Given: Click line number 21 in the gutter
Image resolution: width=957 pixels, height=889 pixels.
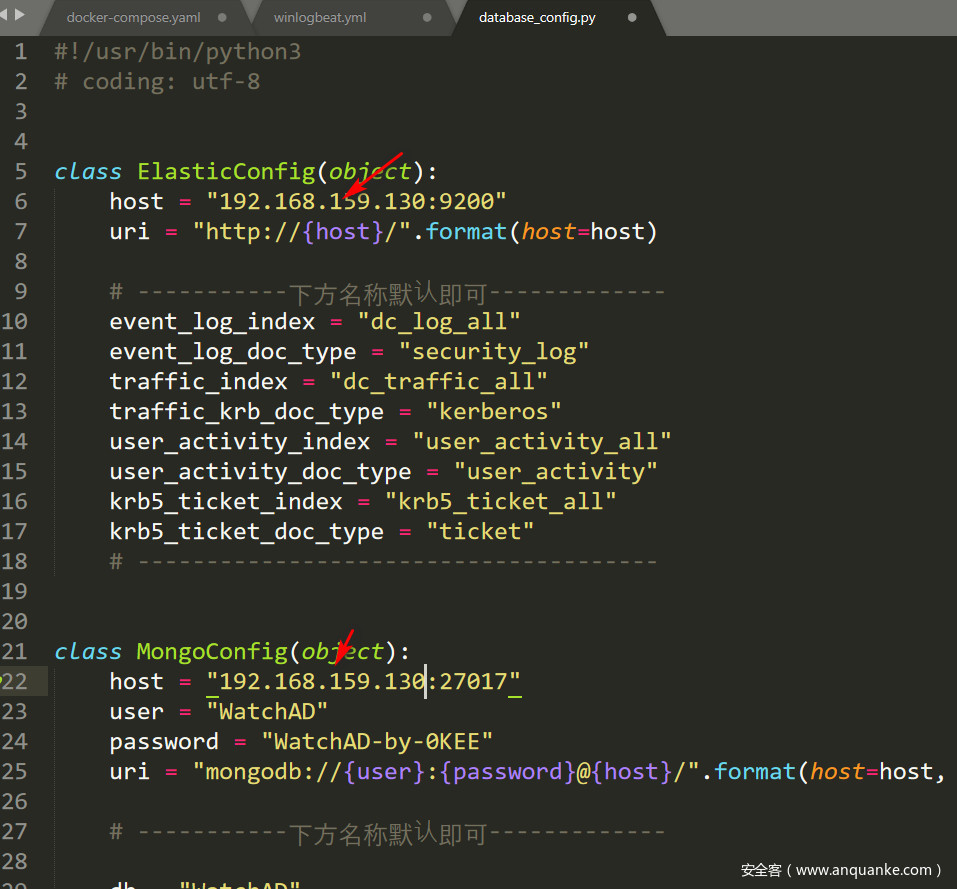Looking at the screenshot, I should point(15,651).
